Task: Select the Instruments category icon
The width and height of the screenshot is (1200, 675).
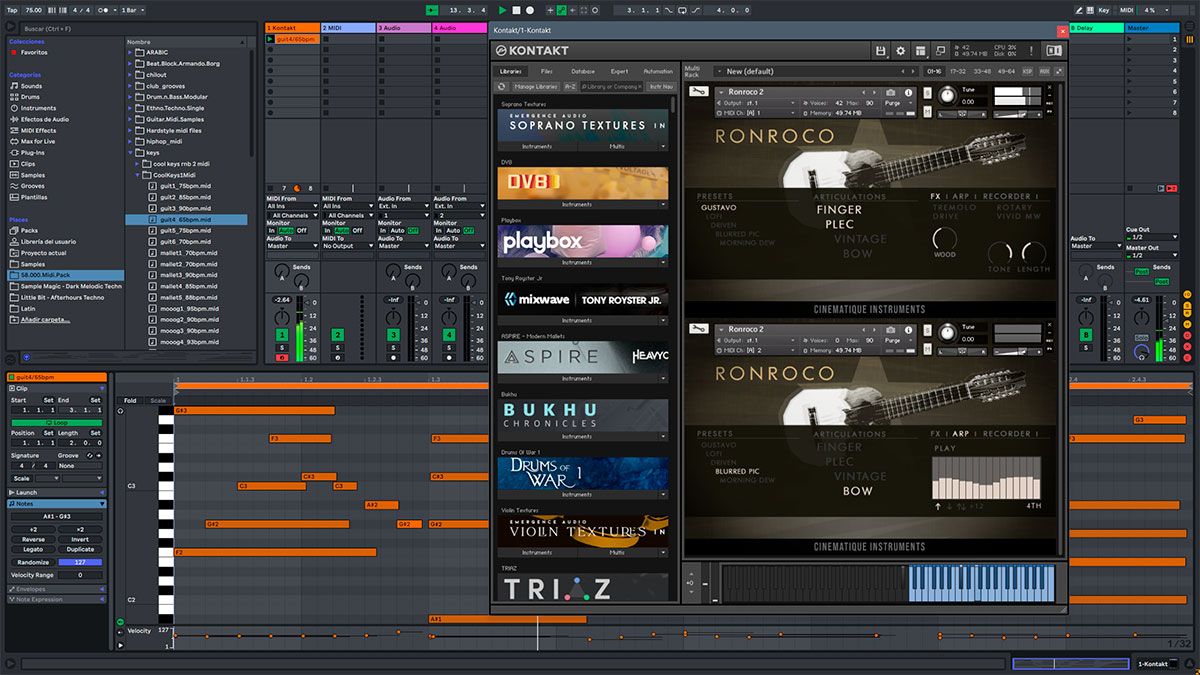Action: [x=14, y=108]
